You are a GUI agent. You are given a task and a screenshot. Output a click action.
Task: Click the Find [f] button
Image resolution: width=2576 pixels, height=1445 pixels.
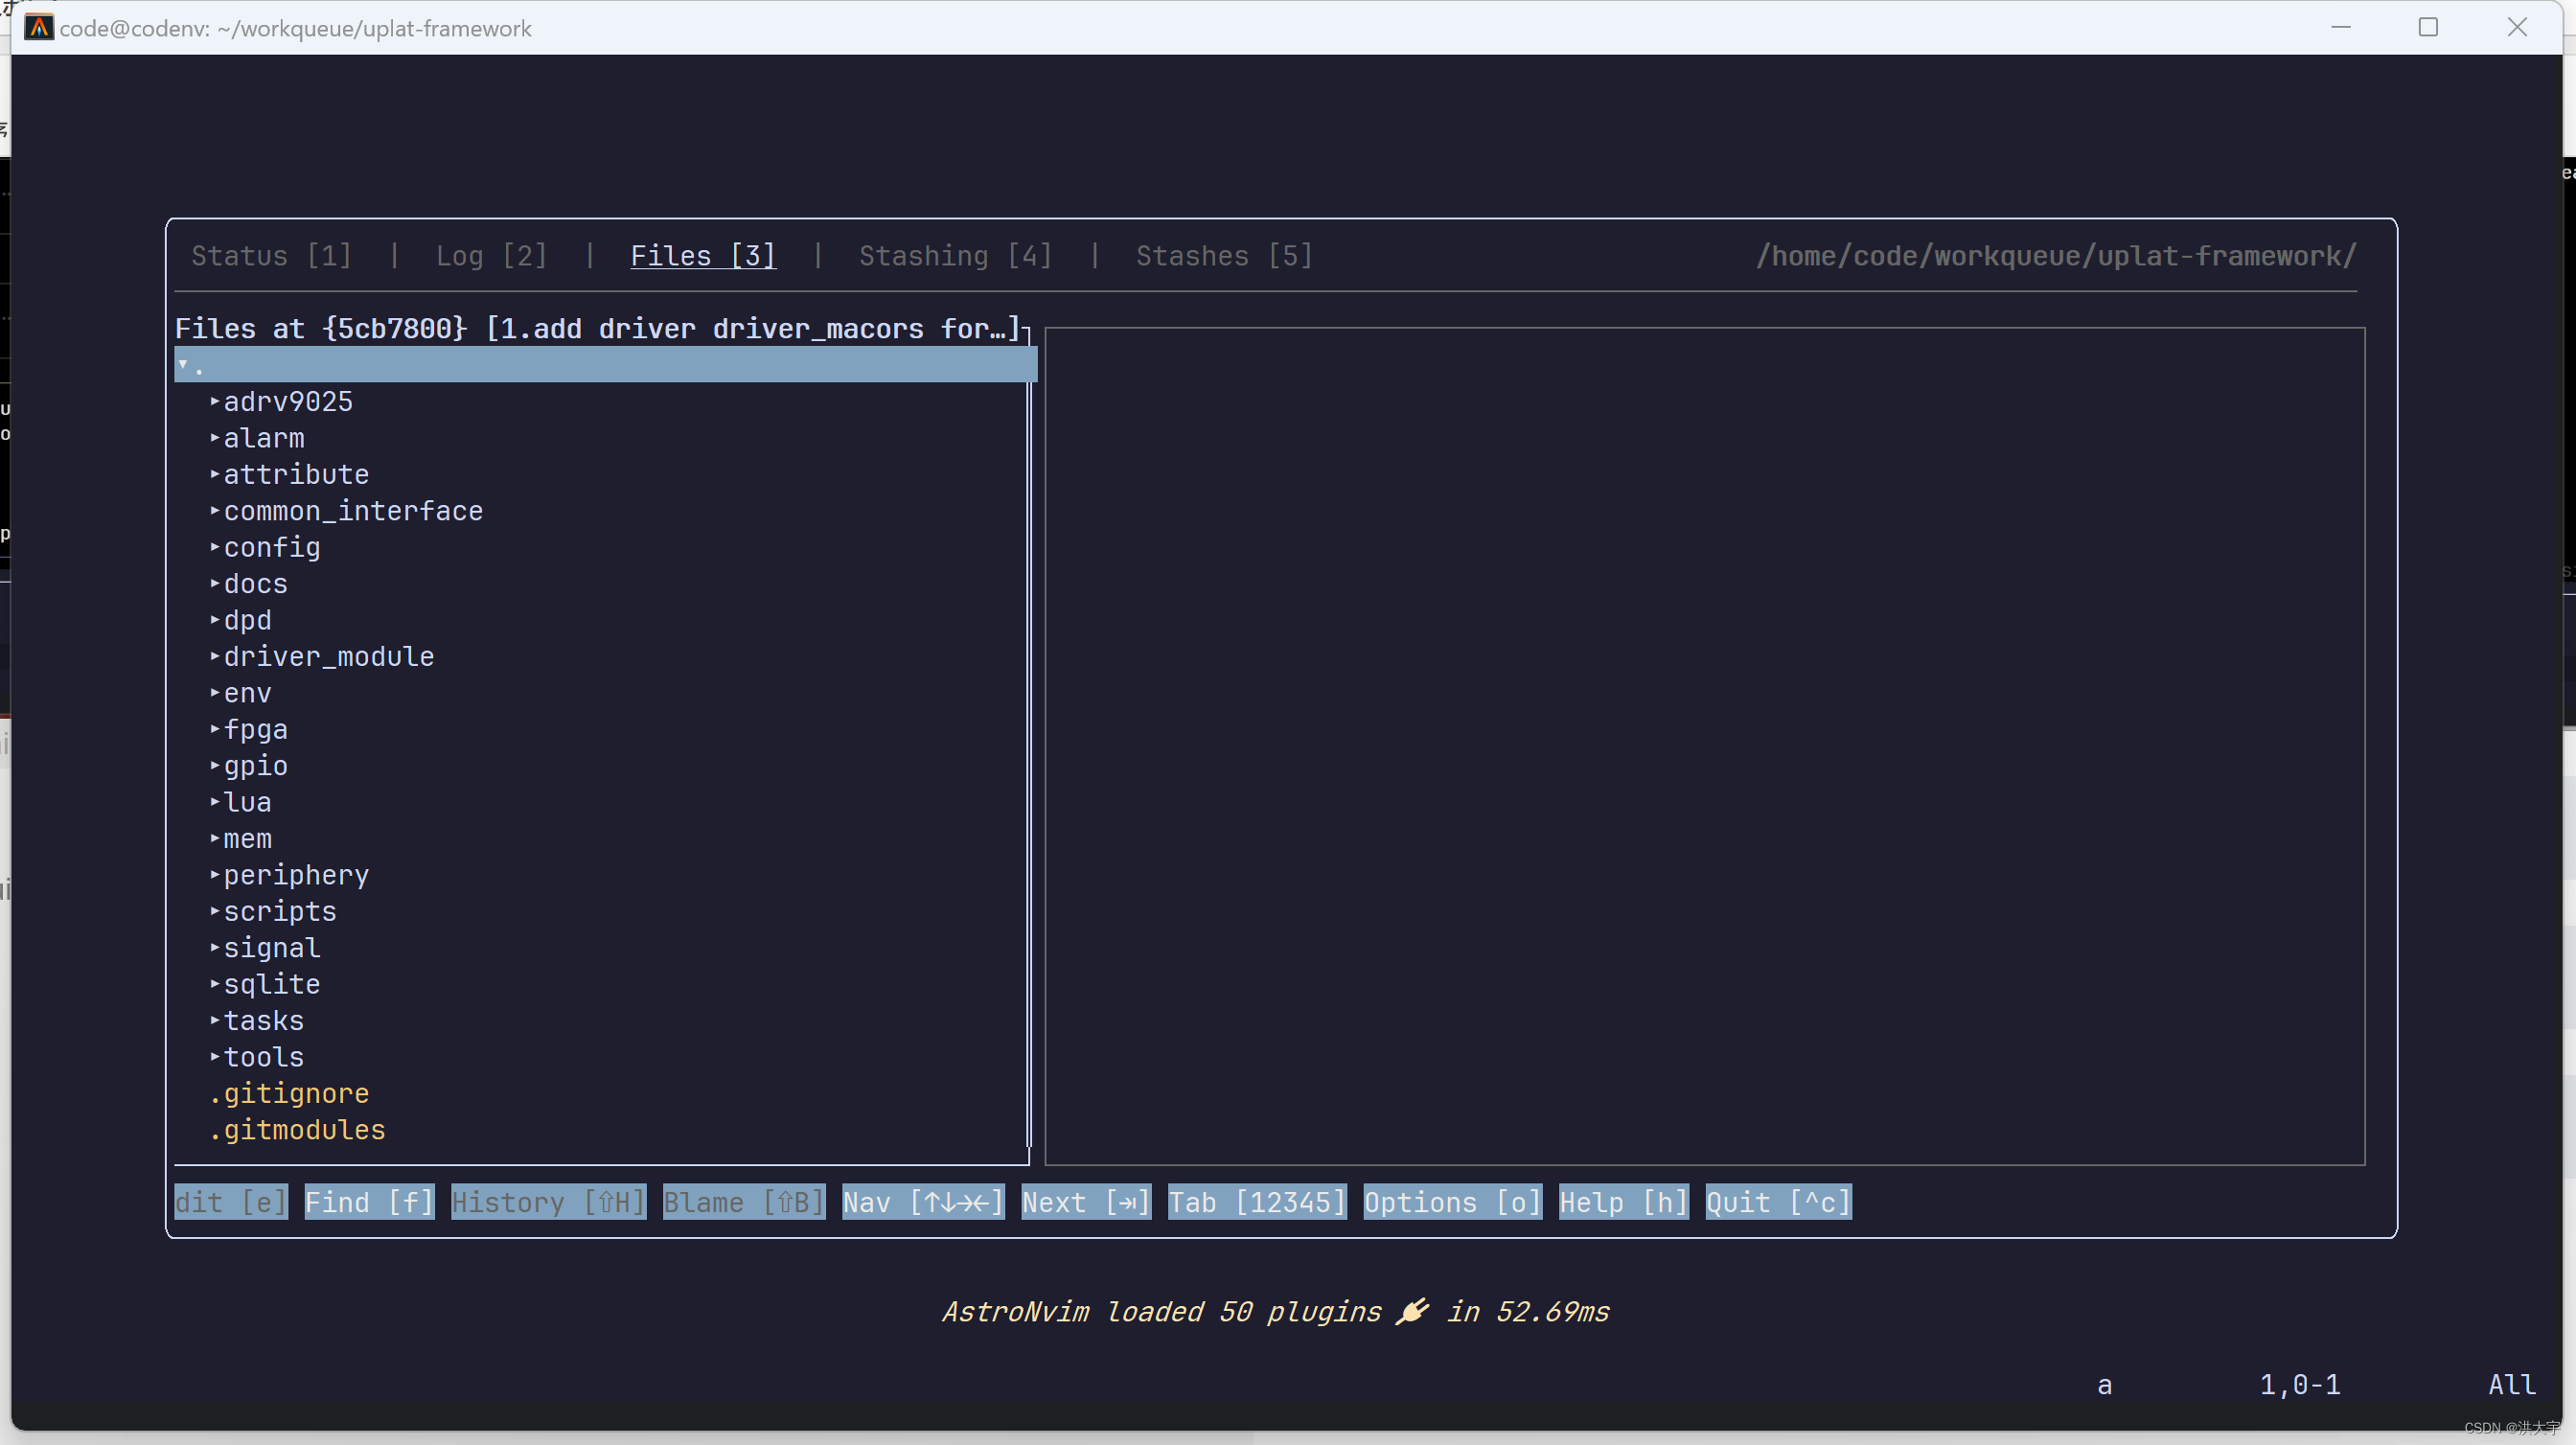(369, 1202)
